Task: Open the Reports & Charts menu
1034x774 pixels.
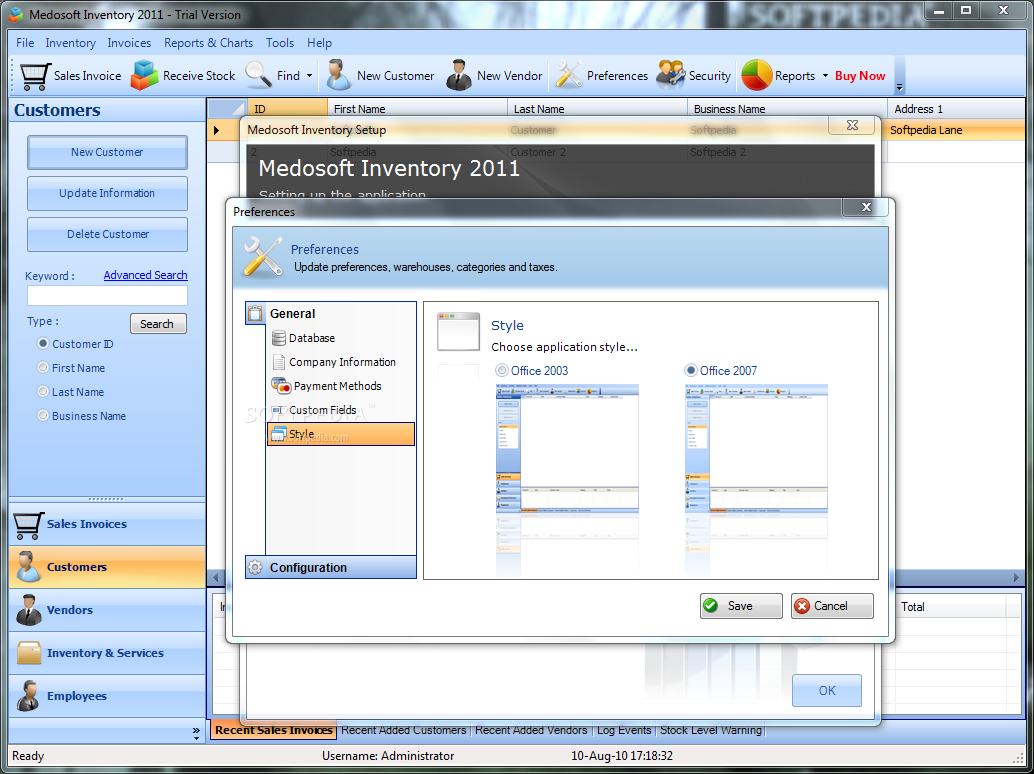Action: pos(208,43)
